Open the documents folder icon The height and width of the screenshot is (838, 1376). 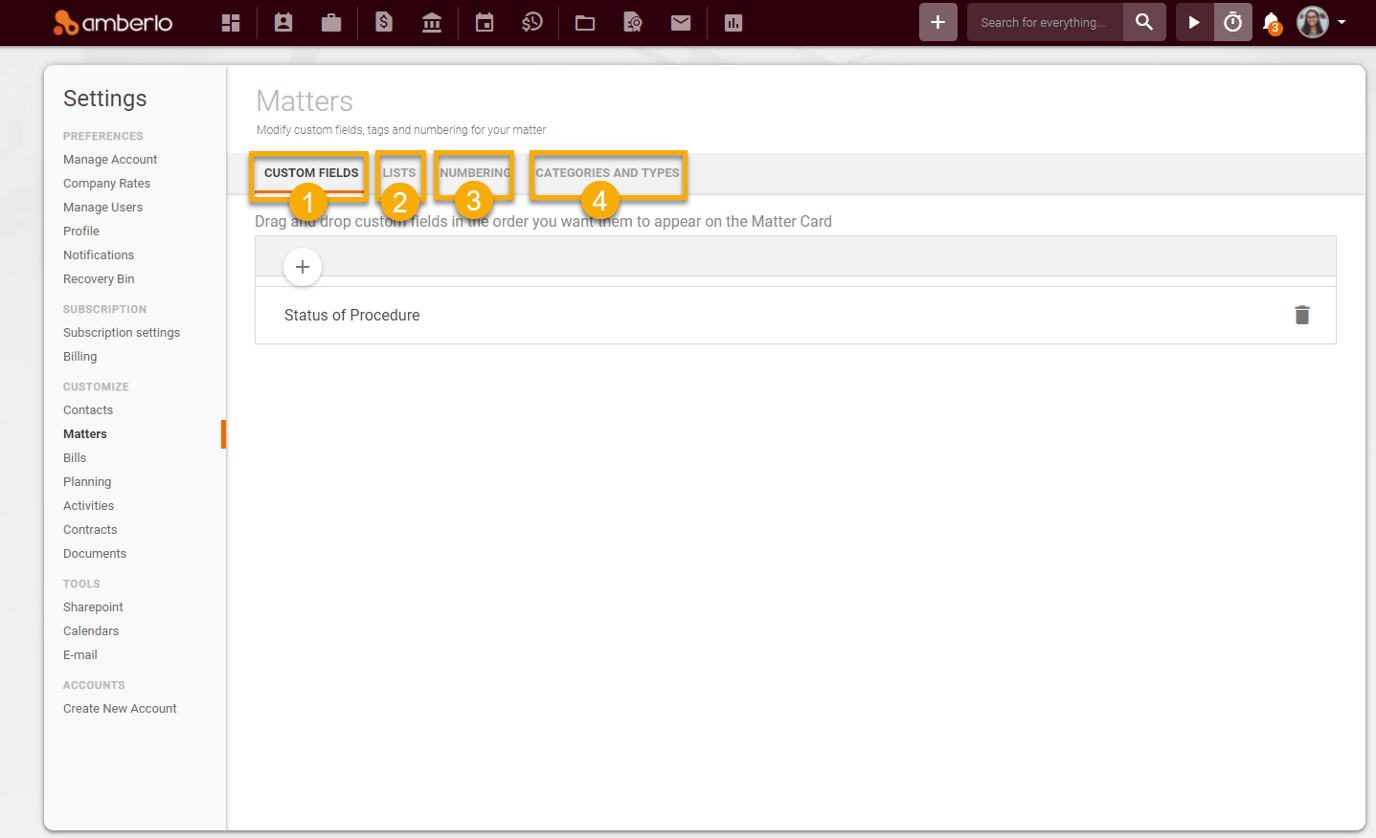(x=585, y=22)
